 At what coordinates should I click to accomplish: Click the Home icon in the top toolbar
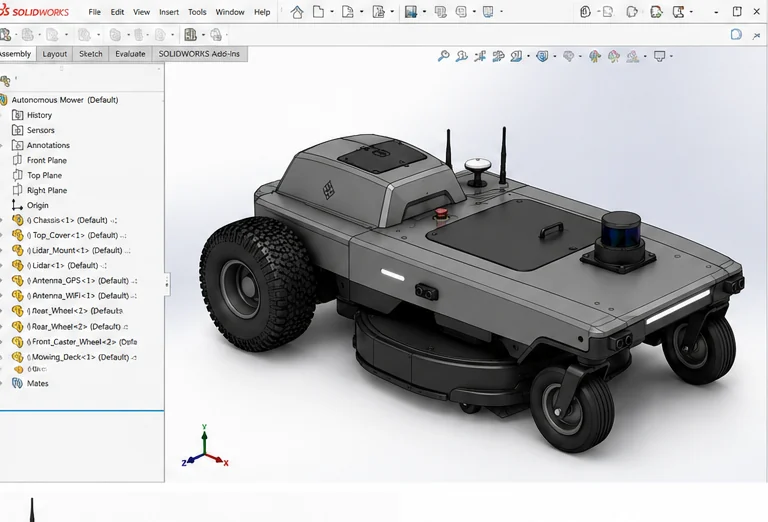297,12
